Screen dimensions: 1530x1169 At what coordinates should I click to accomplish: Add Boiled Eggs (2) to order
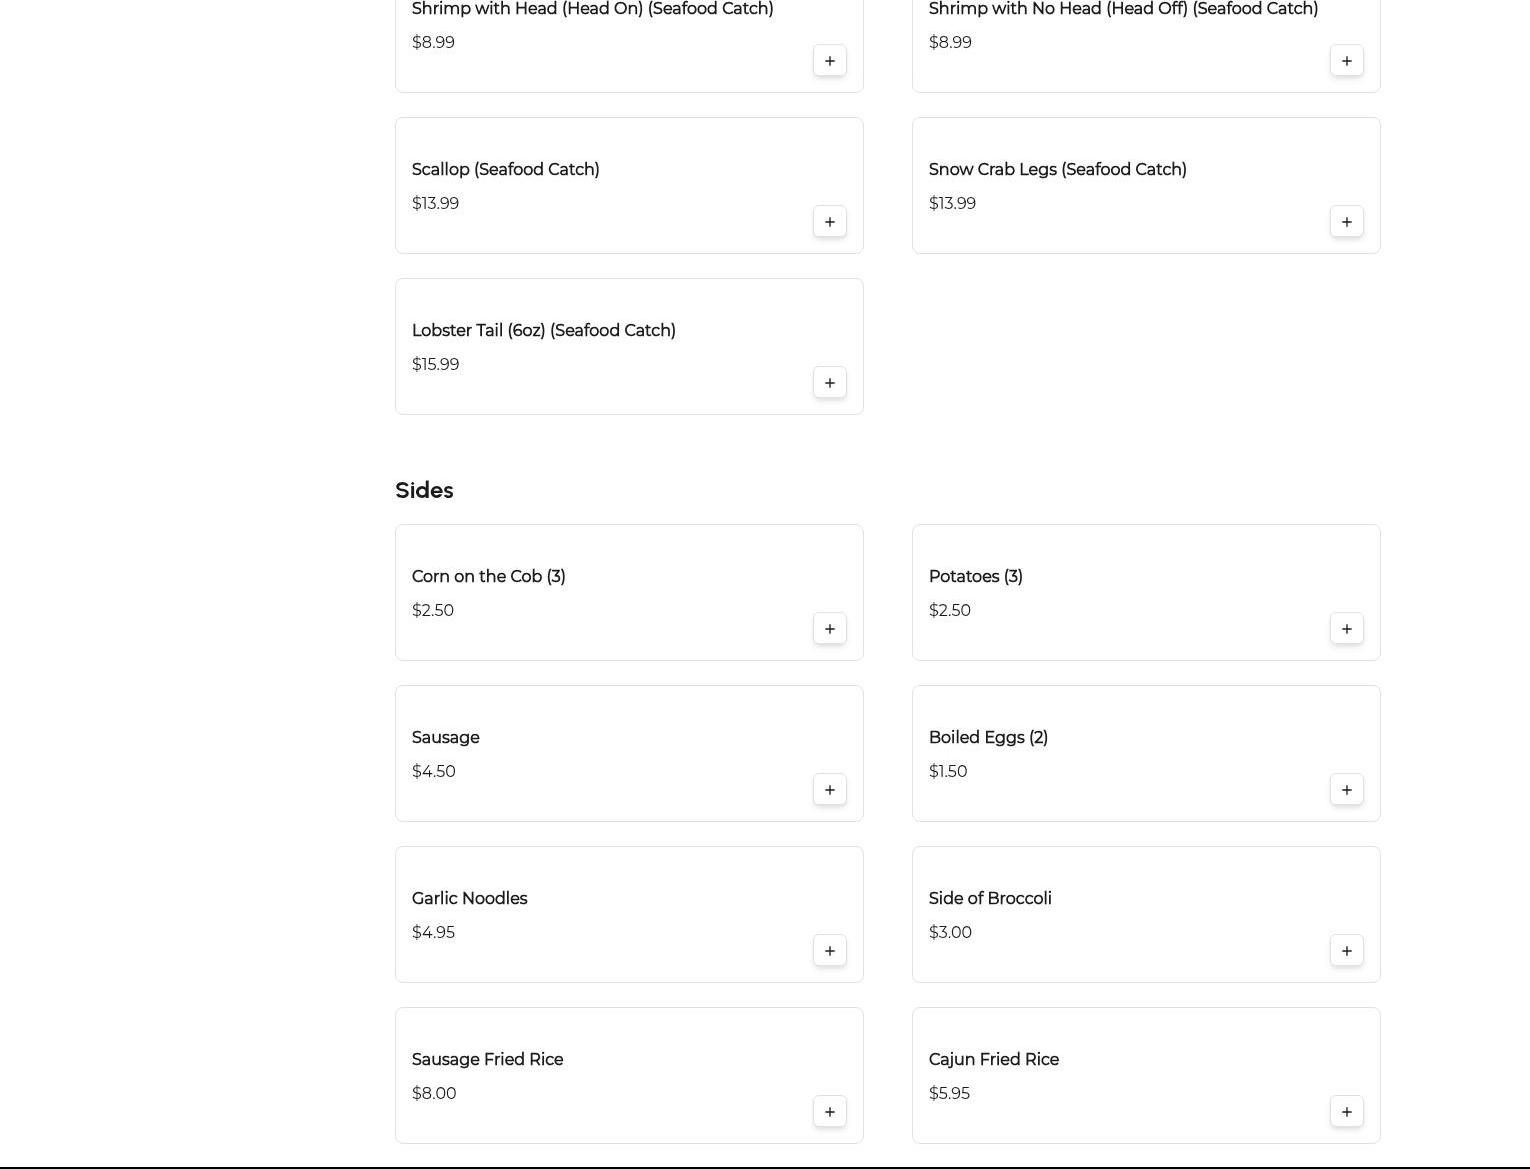point(1346,790)
